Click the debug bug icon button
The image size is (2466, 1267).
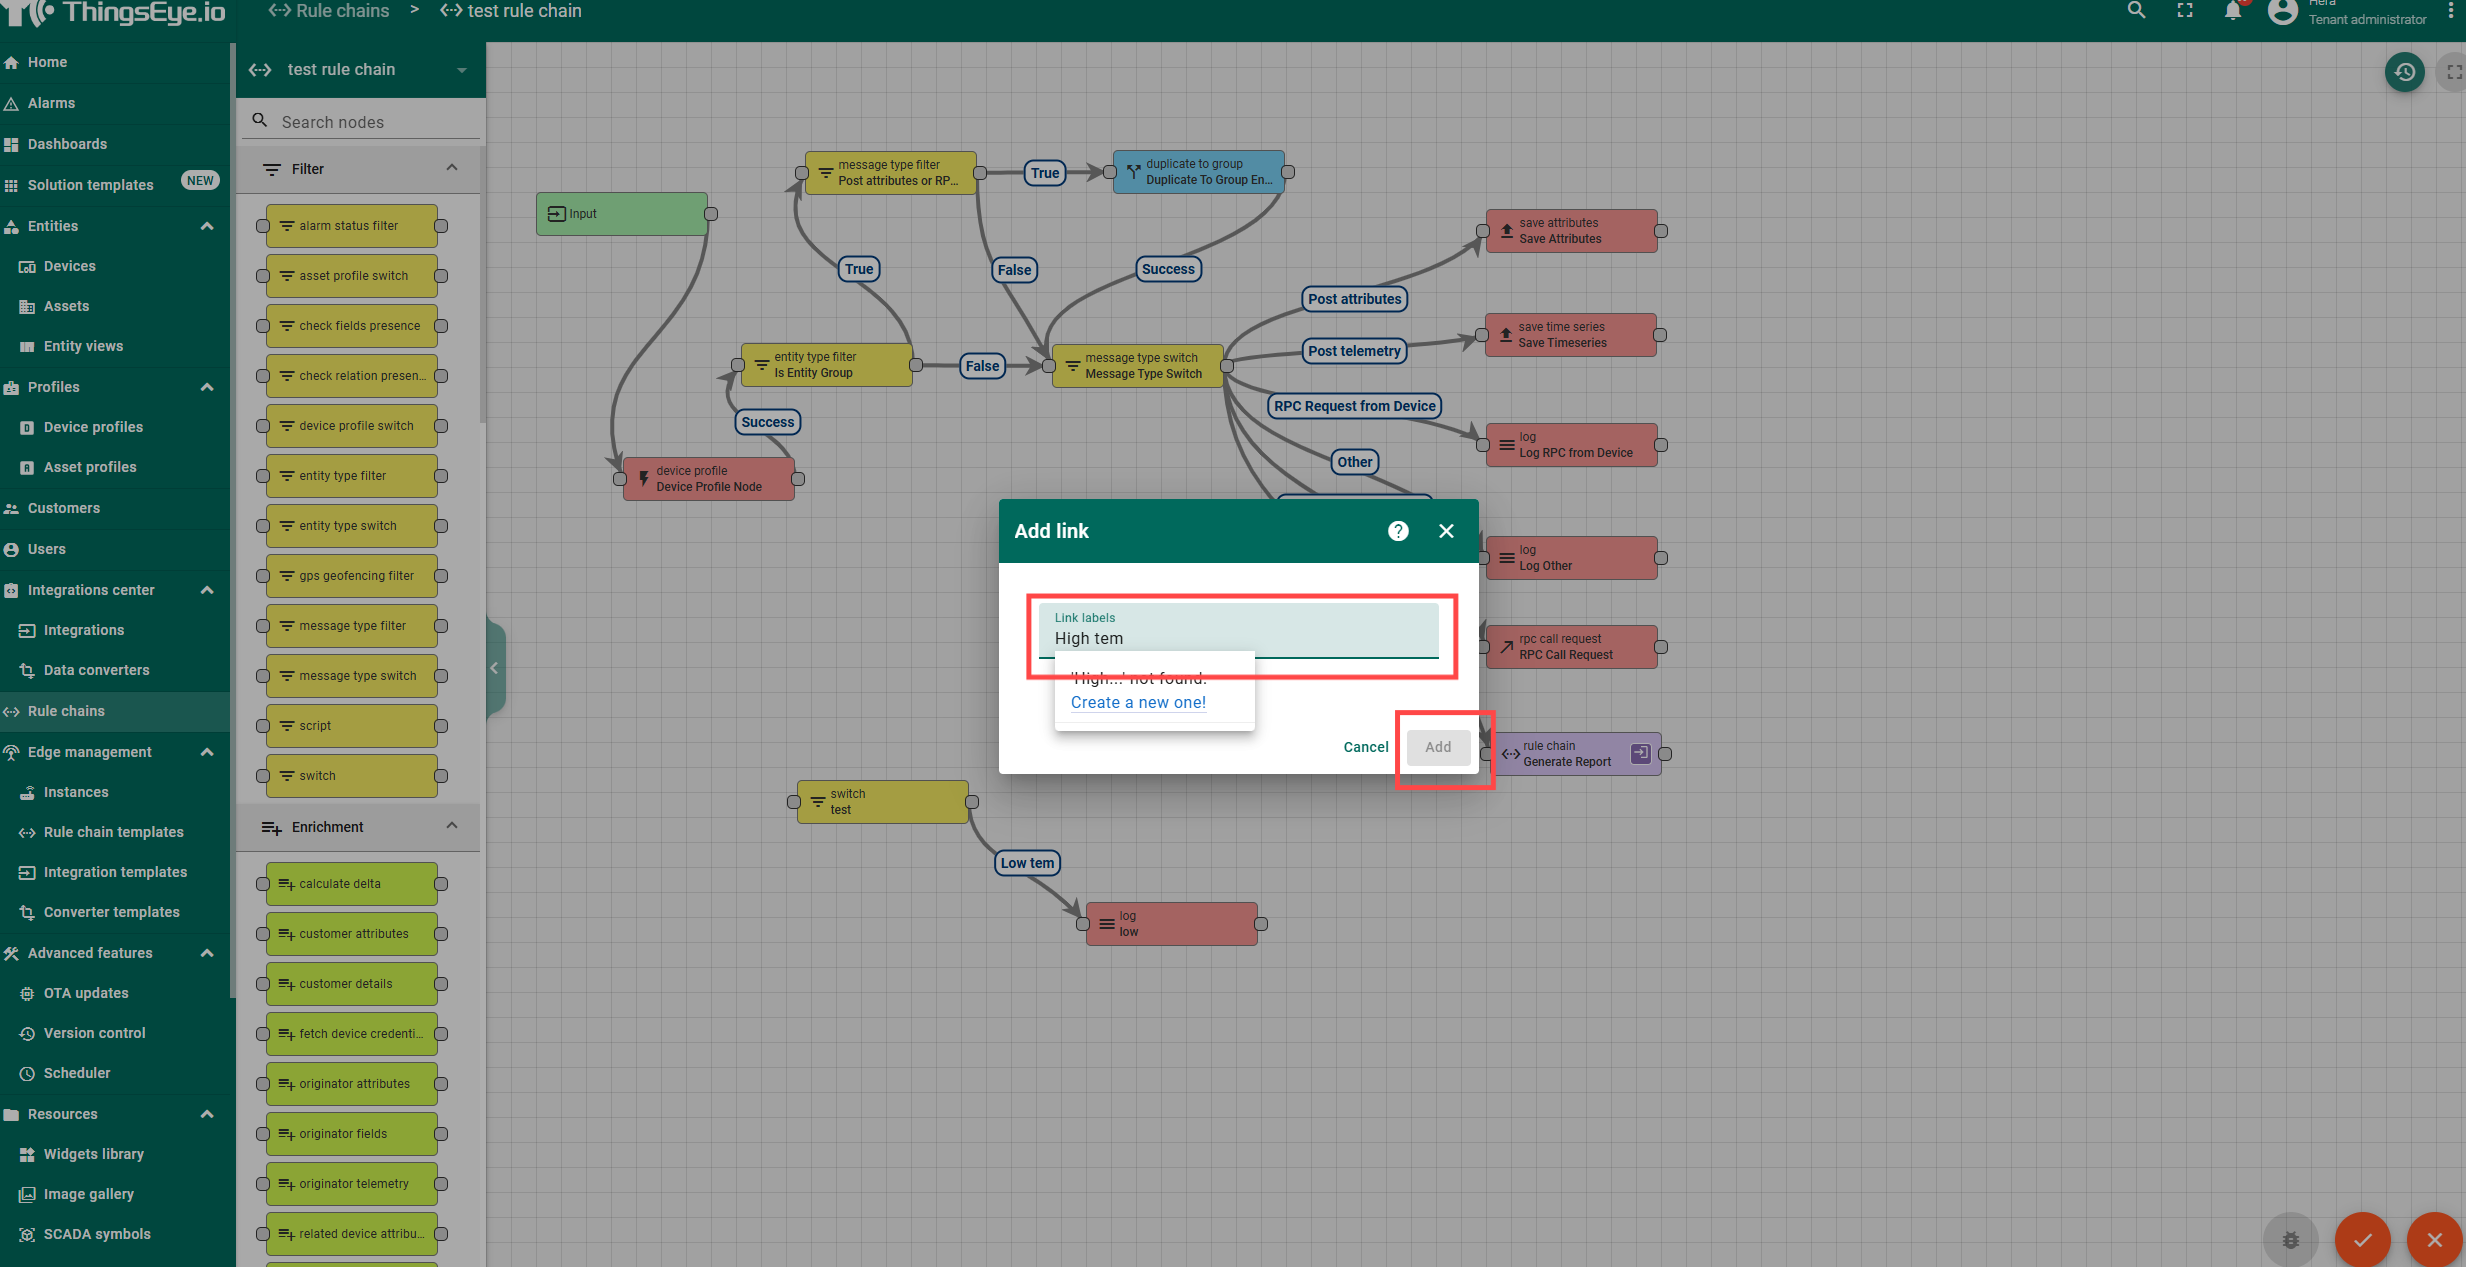[2290, 1240]
